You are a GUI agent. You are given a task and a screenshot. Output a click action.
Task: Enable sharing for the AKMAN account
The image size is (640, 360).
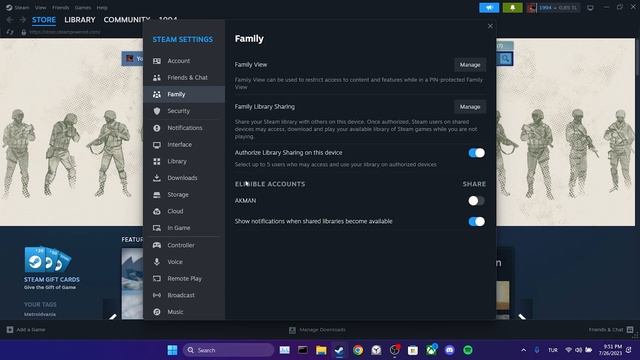(476, 201)
